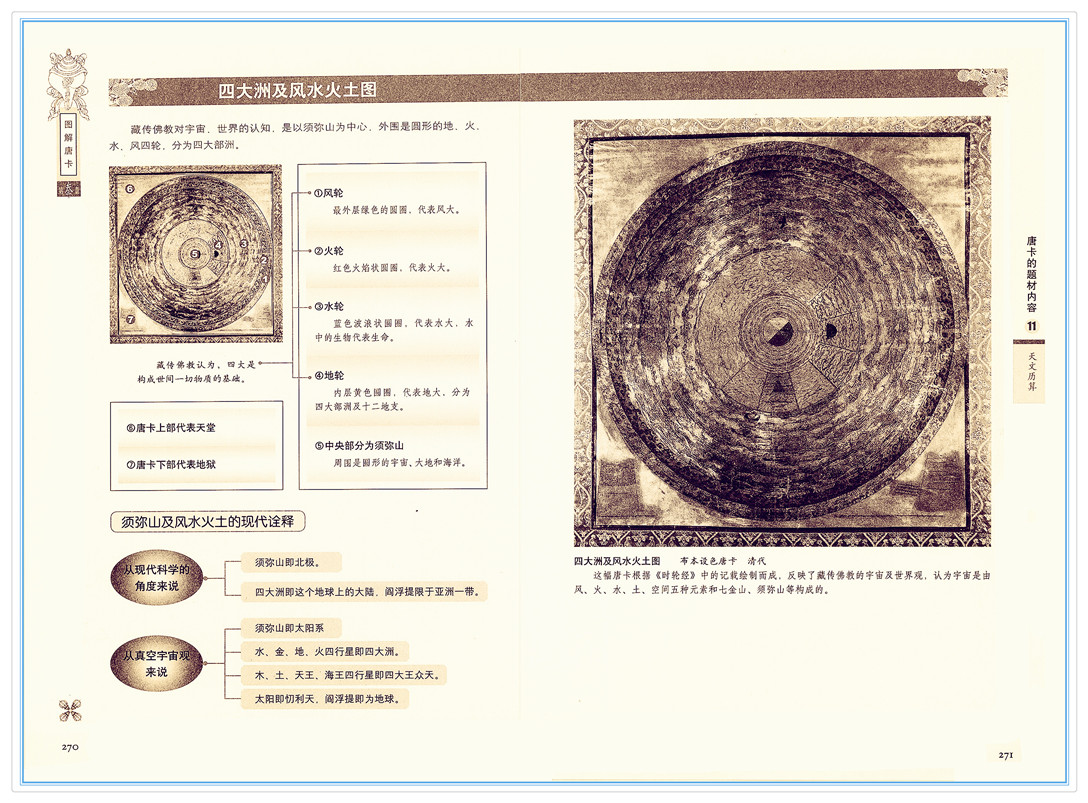Click the ③水轮 legend entry
The width and height of the screenshot is (1088, 803).
click(x=330, y=306)
